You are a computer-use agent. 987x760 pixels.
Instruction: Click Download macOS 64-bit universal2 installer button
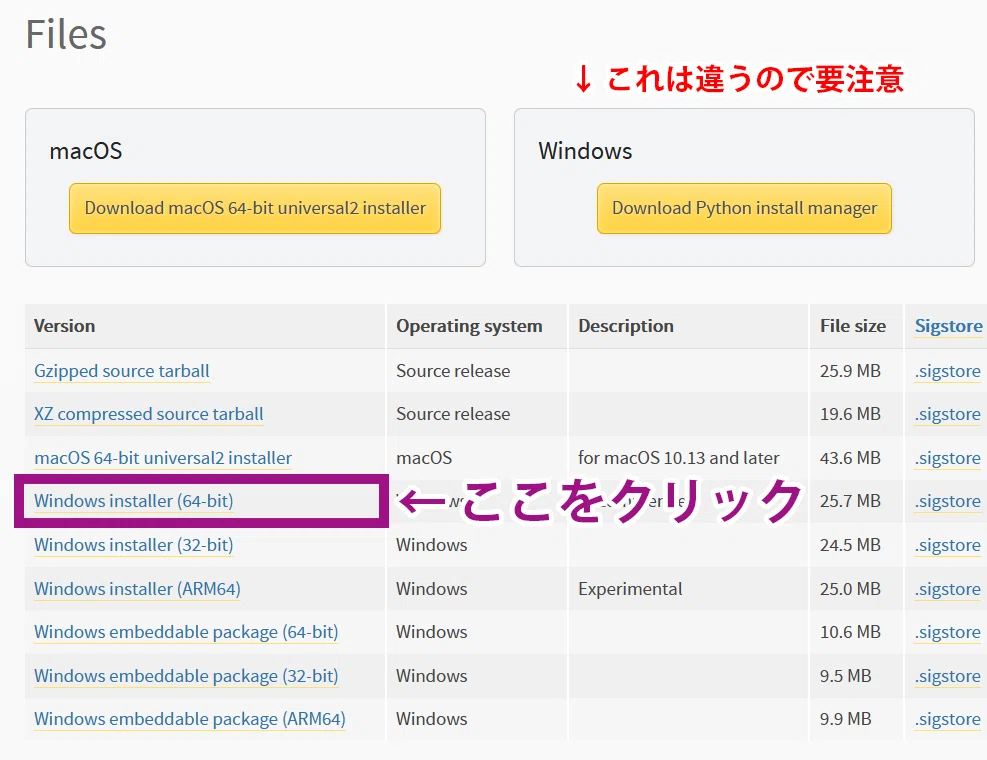[255, 208]
